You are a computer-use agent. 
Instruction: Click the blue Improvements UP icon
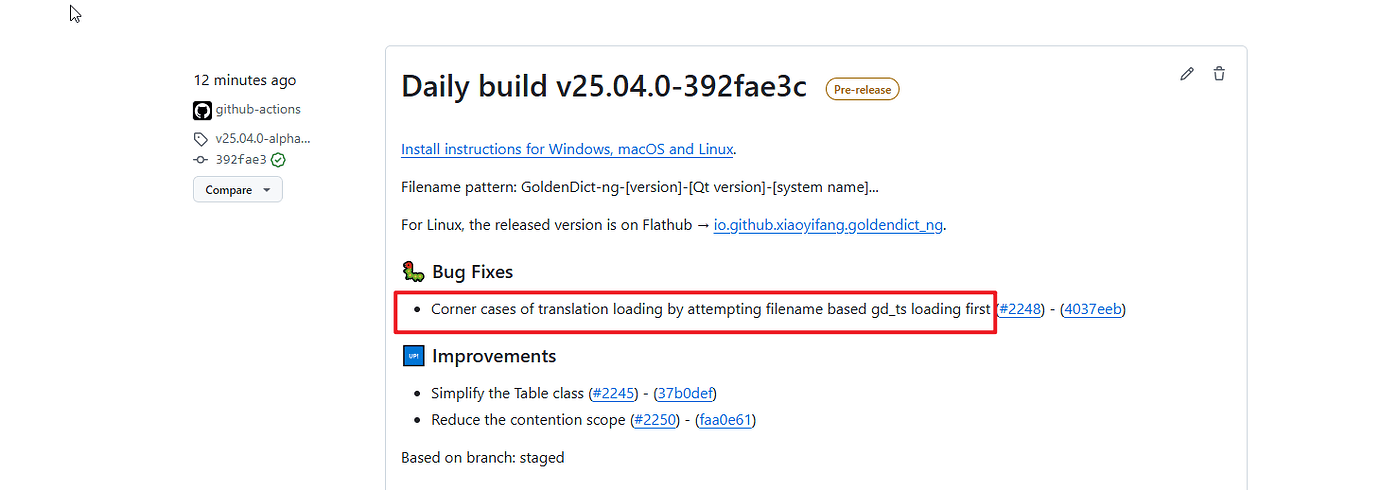point(413,356)
